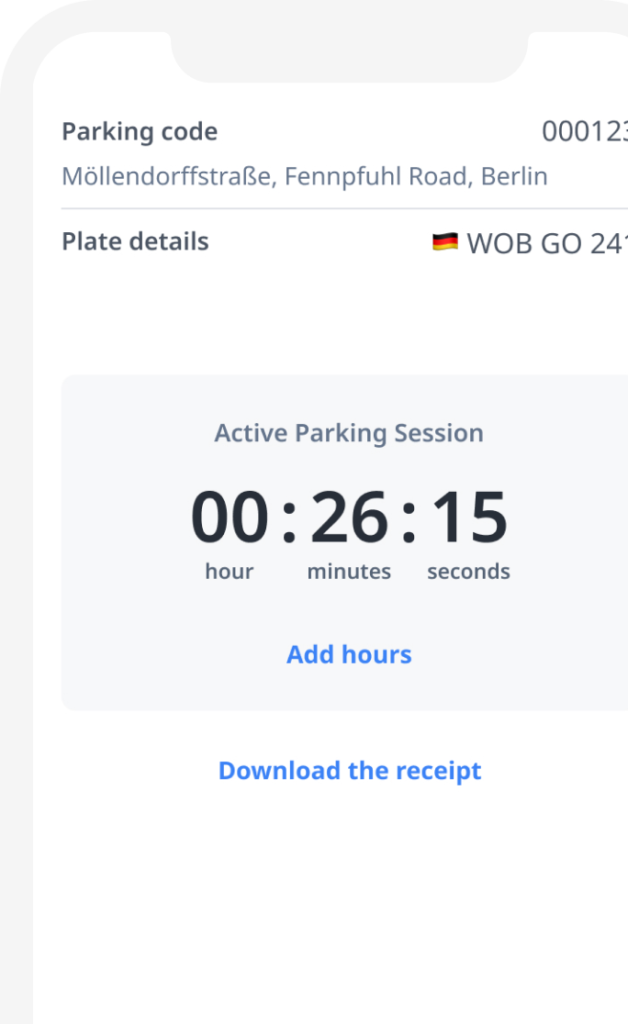Click the "seconds" label under timer
Viewport: 628px width, 1024px height.
[x=468, y=572]
